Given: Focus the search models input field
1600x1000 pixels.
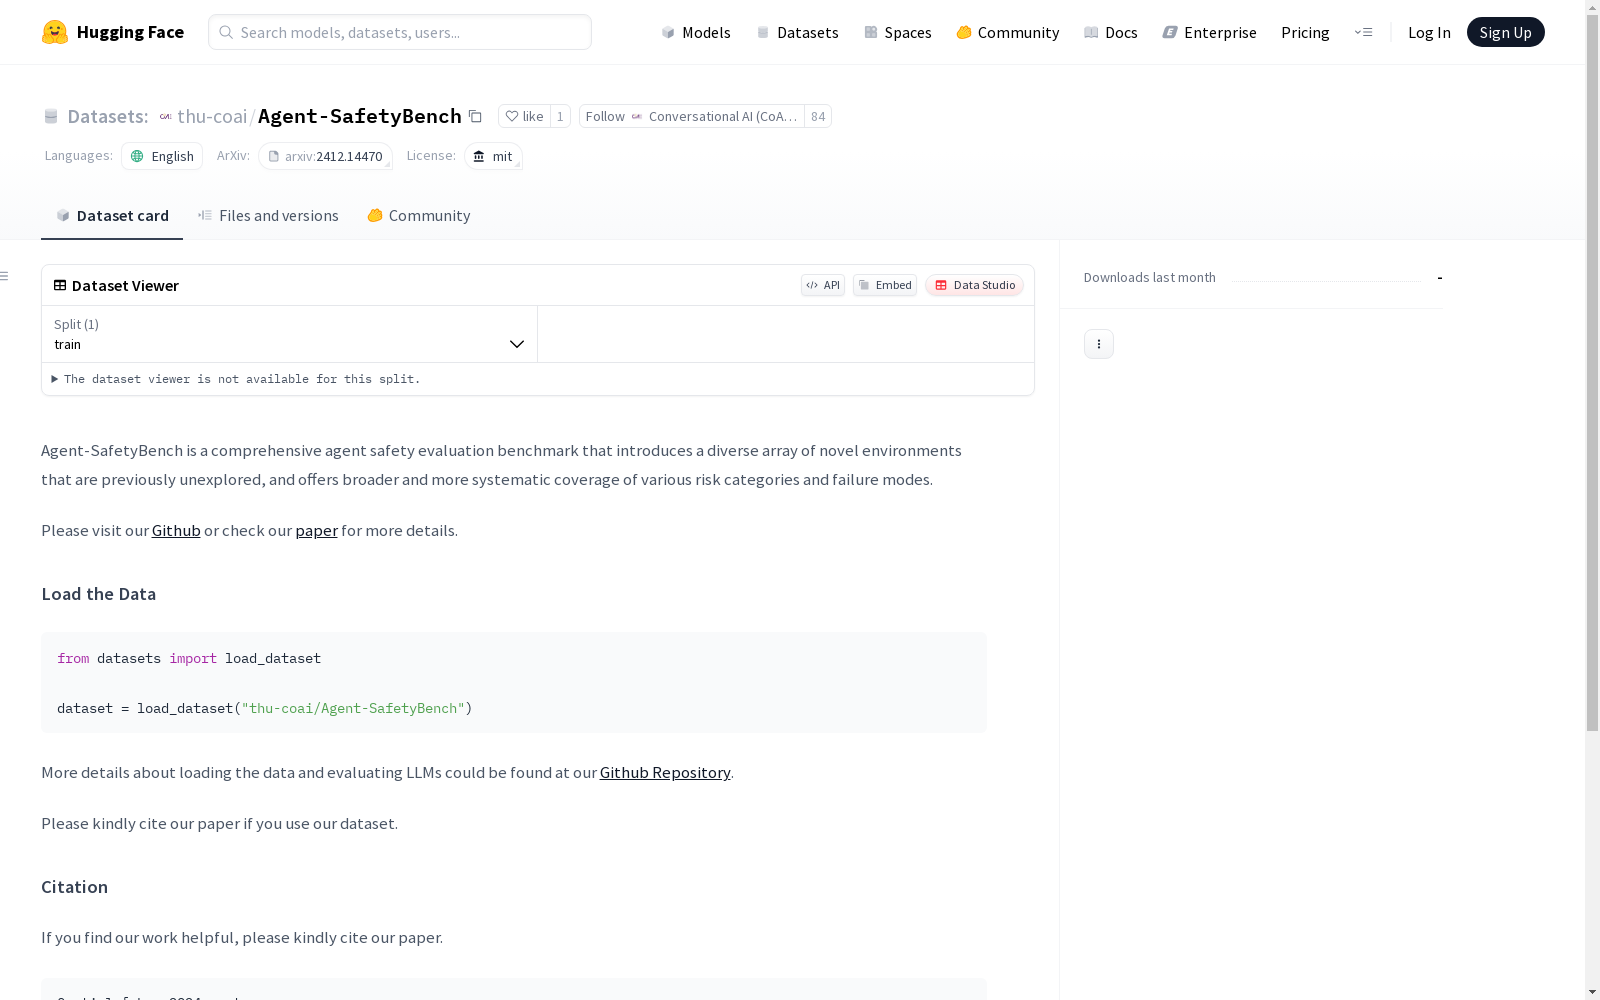Looking at the screenshot, I should coord(400,32).
